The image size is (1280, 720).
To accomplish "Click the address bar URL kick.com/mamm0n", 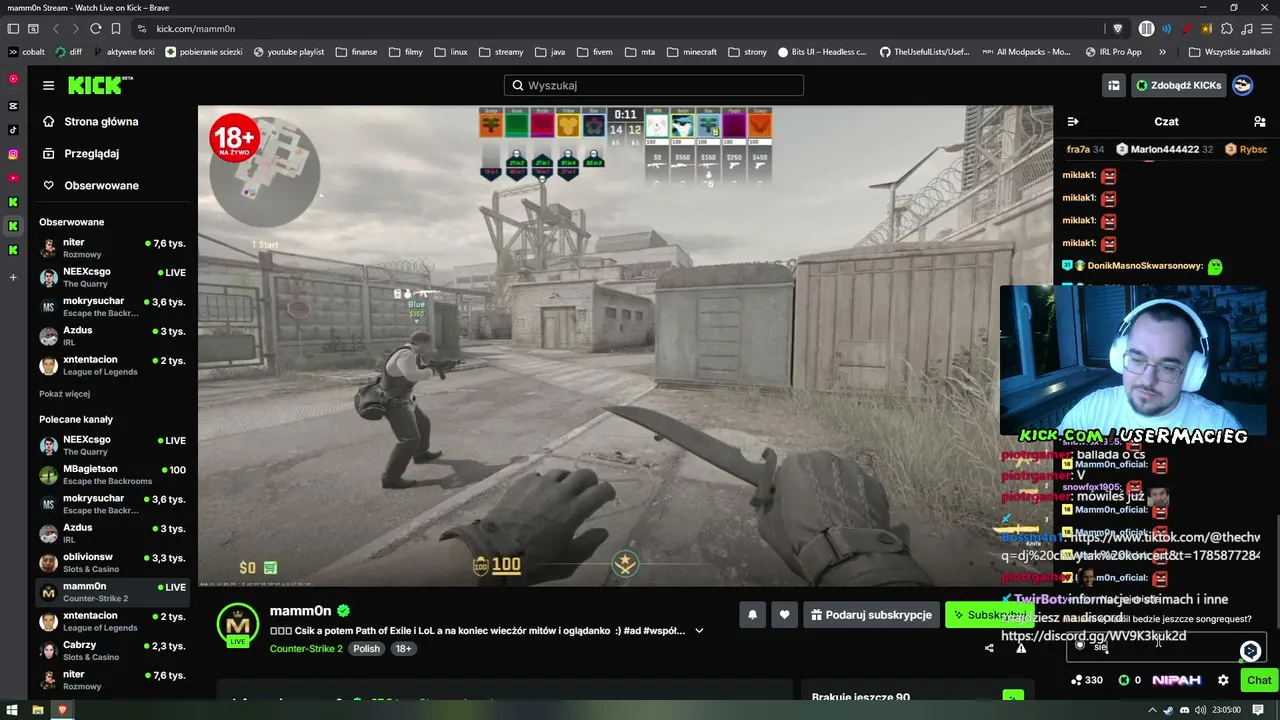I will point(196,29).
